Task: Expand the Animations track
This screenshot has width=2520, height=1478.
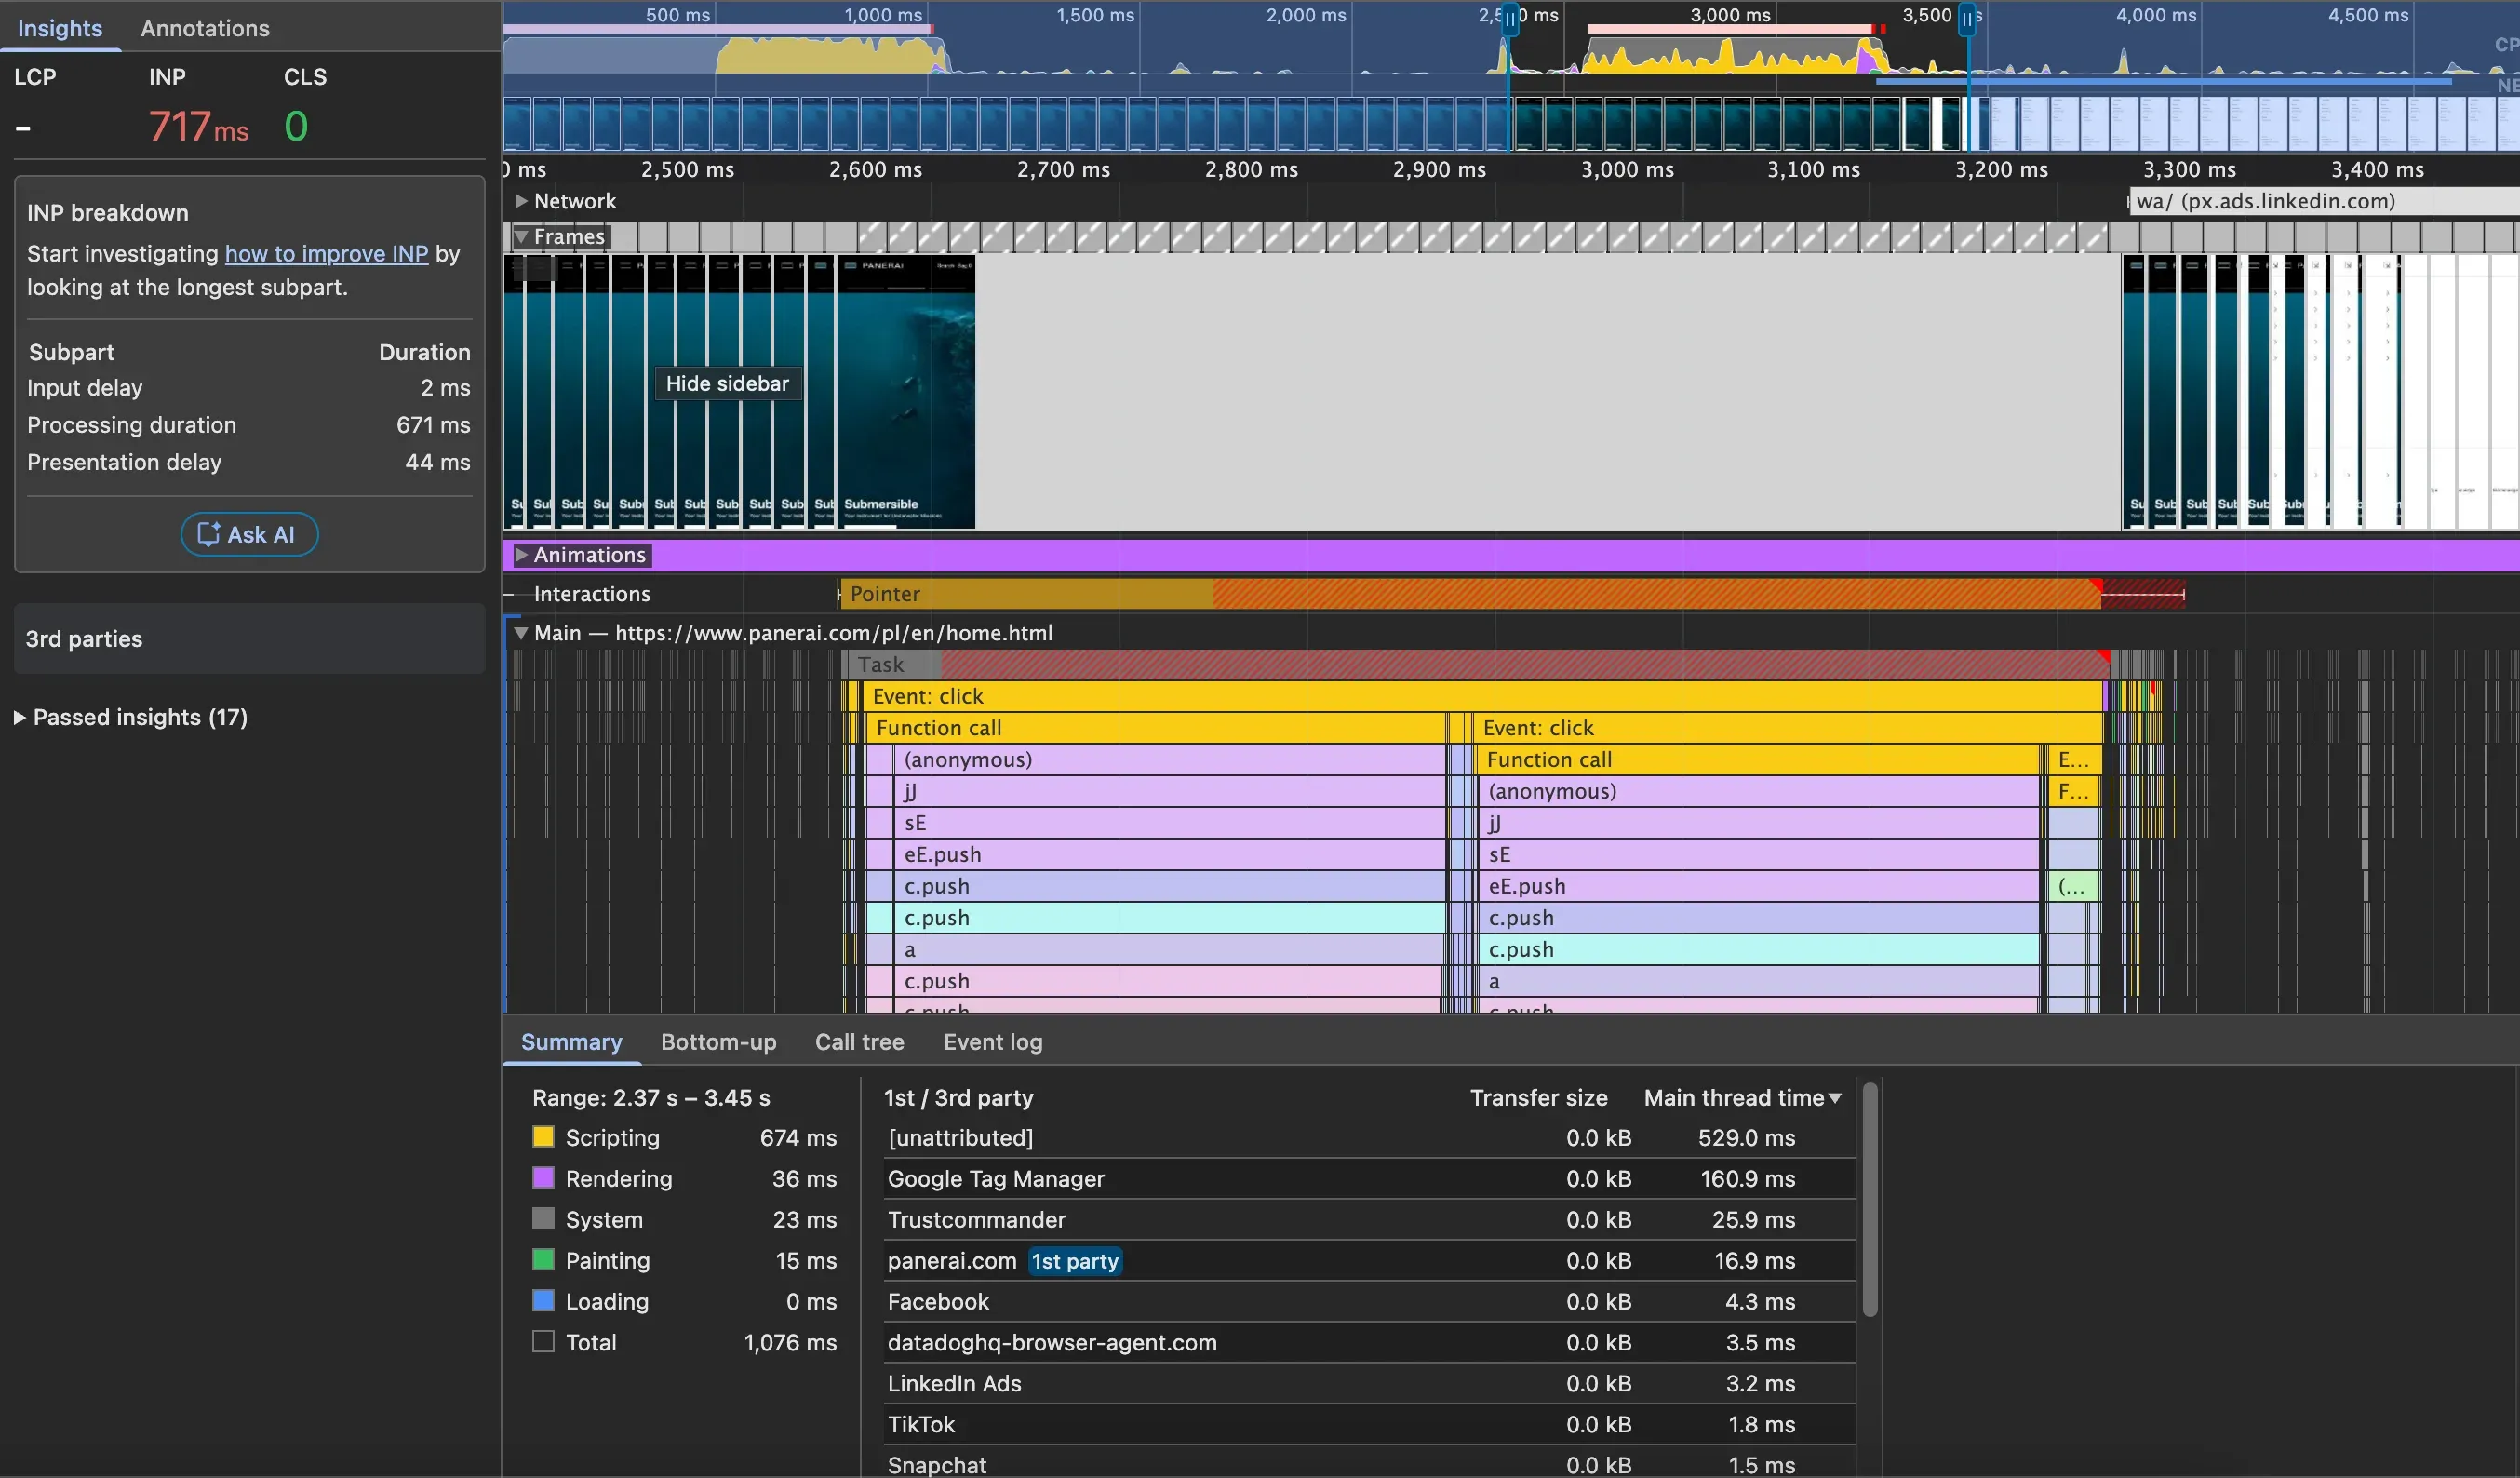Action: [521, 555]
